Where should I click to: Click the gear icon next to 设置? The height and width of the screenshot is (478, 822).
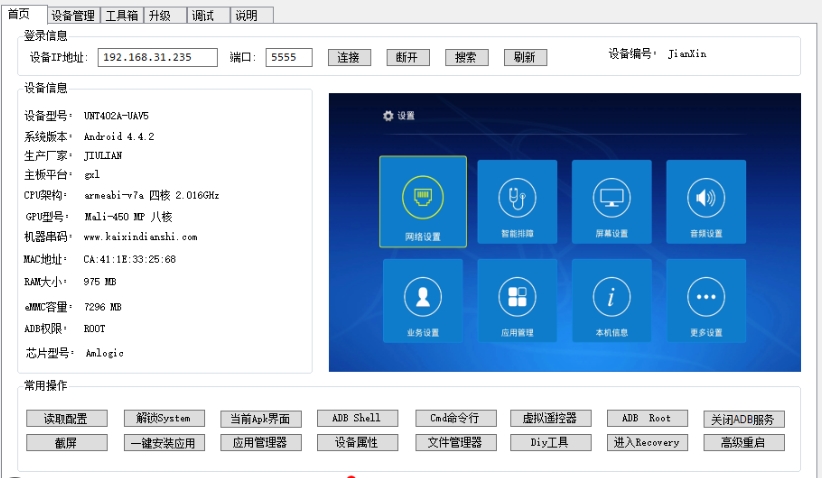388,116
